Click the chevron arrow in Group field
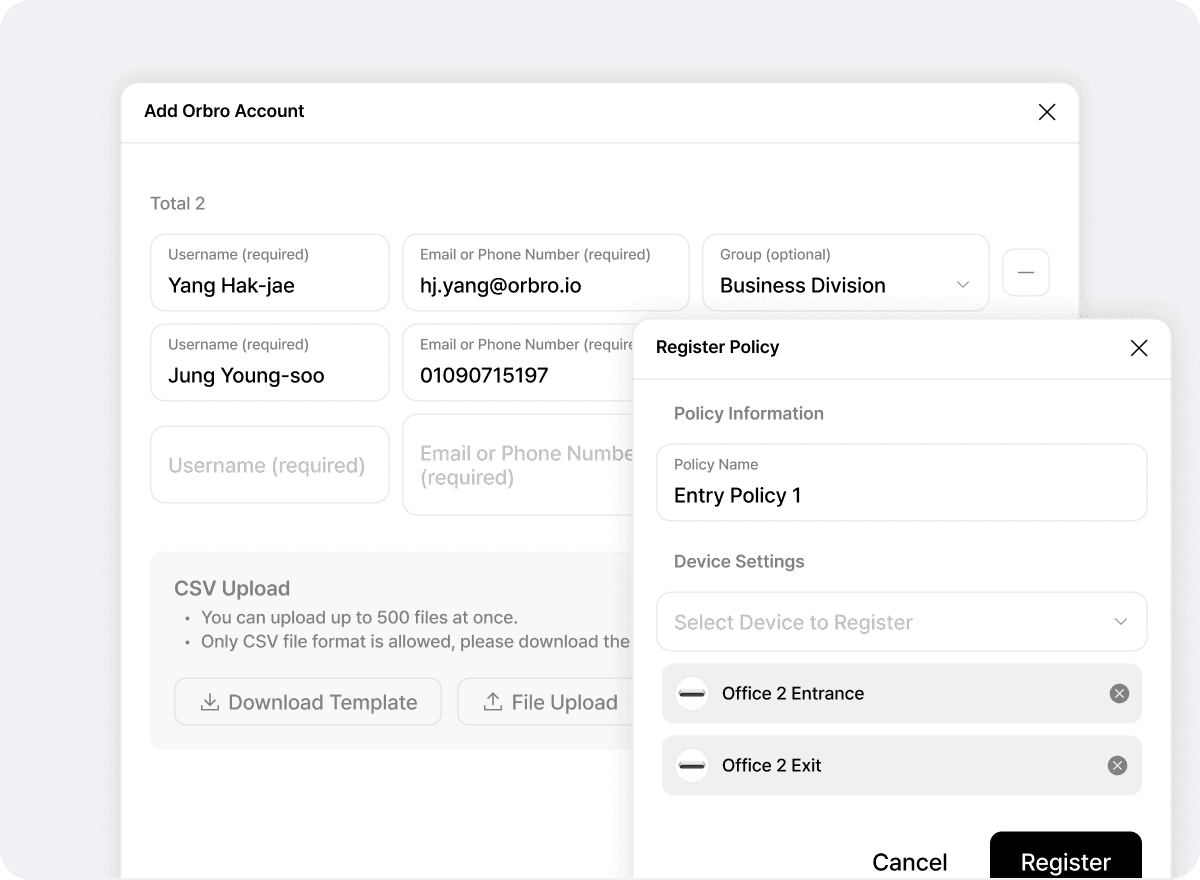The width and height of the screenshot is (1200, 880). (963, 285)
